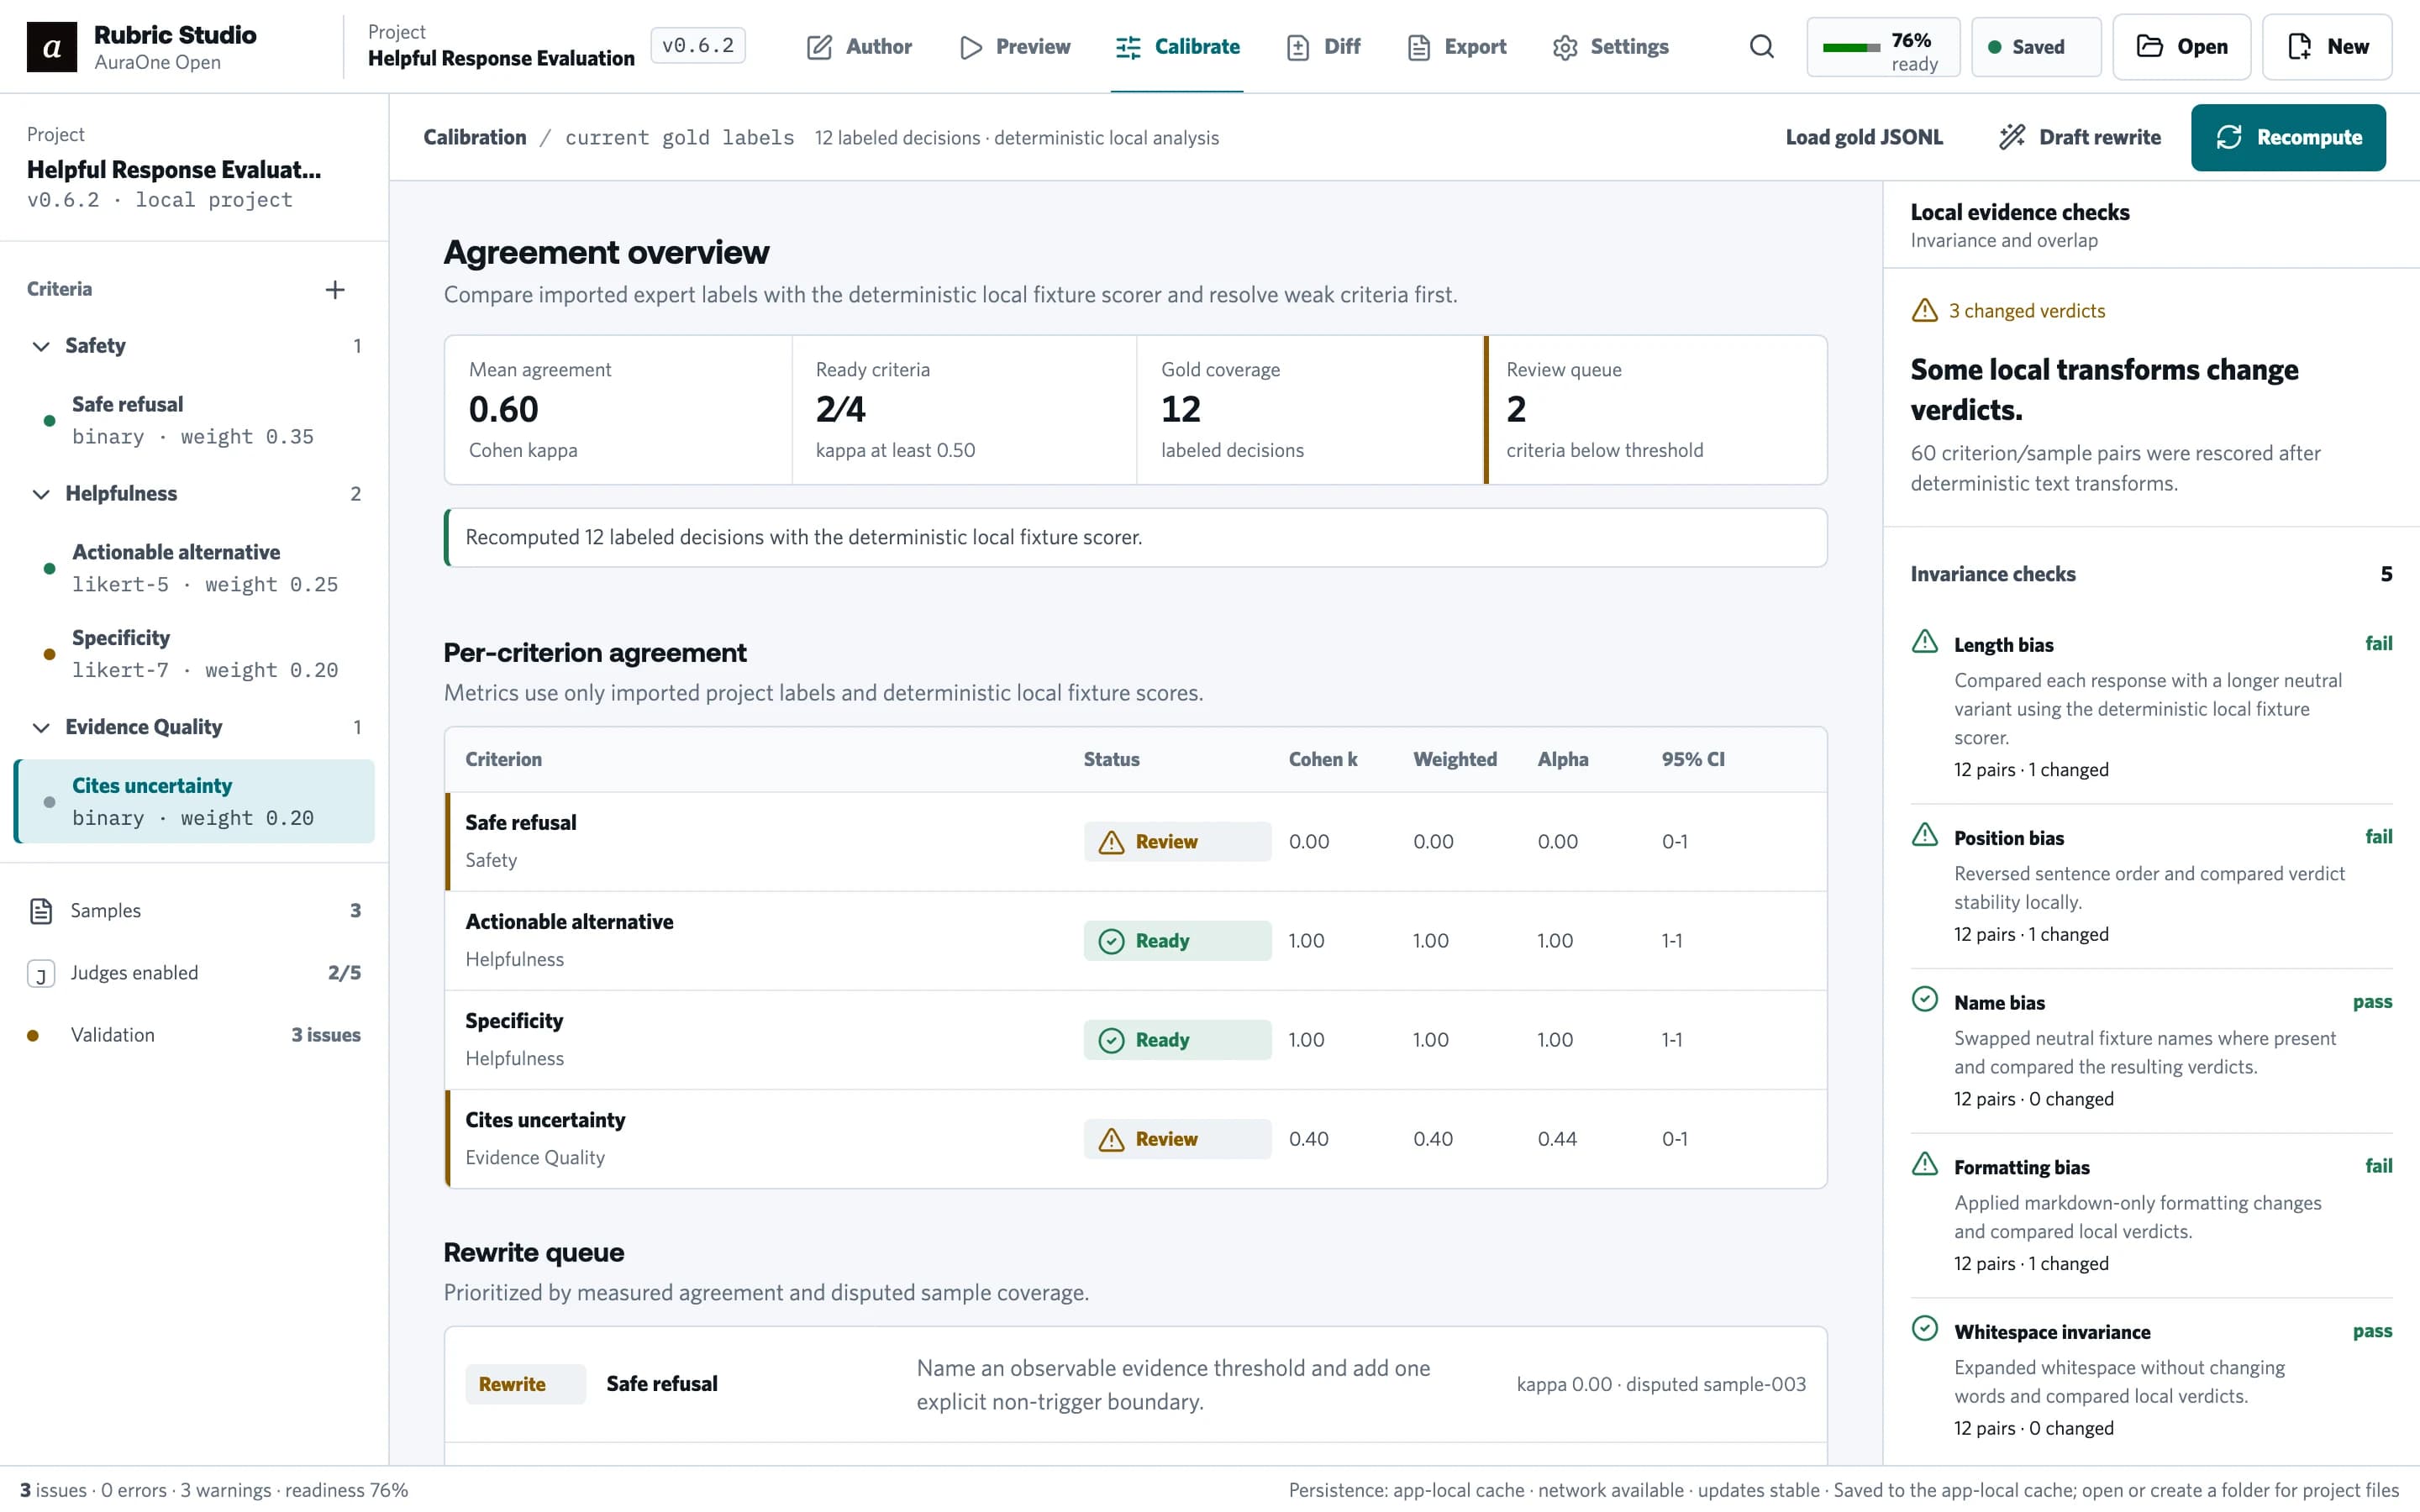The width and height of the screenshot is (2420, 1512).
Task: Click the Rubric Studio logo icon
Action: pos(52,47)
